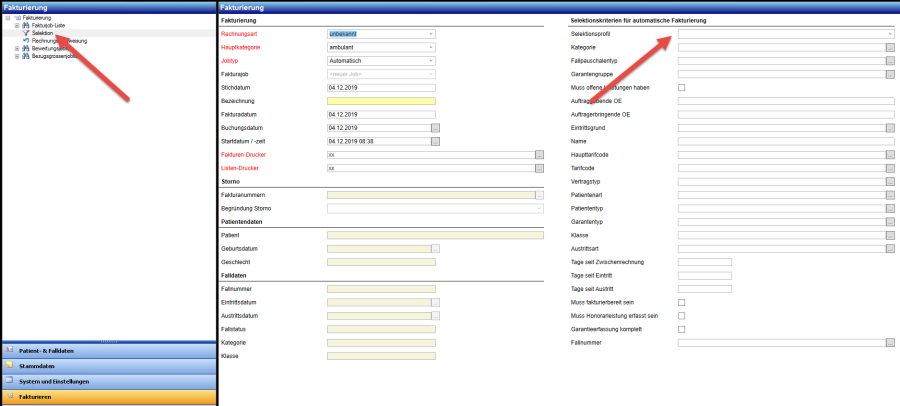This screenshot has width=900, height=406.
Task: Click the binoculars icon of Bezugsgrössenjob entry
Action: (25, 56)
